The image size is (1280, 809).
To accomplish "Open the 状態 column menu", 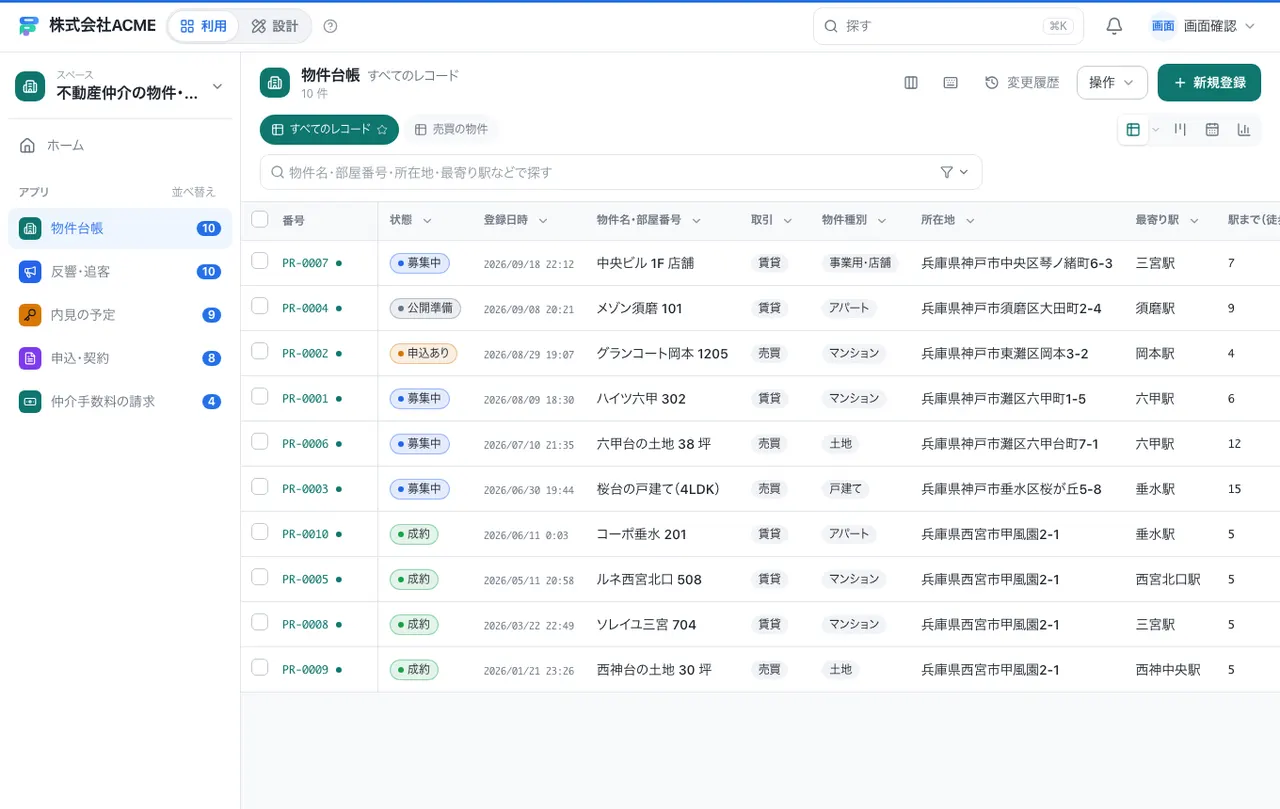I will click(427, 221).
